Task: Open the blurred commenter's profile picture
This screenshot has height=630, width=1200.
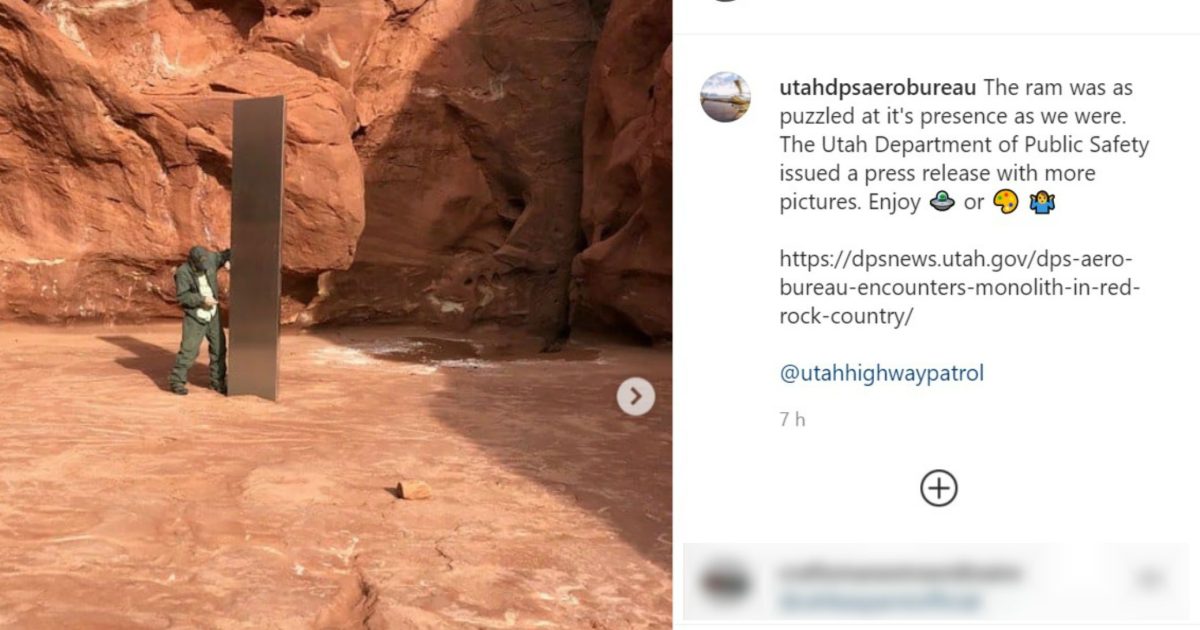Action: pos(725,583)
